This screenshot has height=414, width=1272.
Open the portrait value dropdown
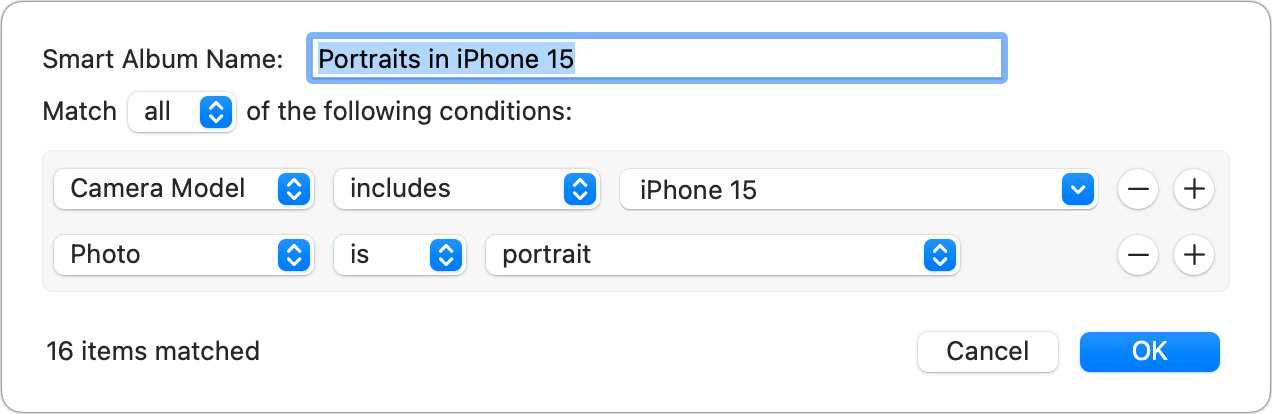point(722,255)
